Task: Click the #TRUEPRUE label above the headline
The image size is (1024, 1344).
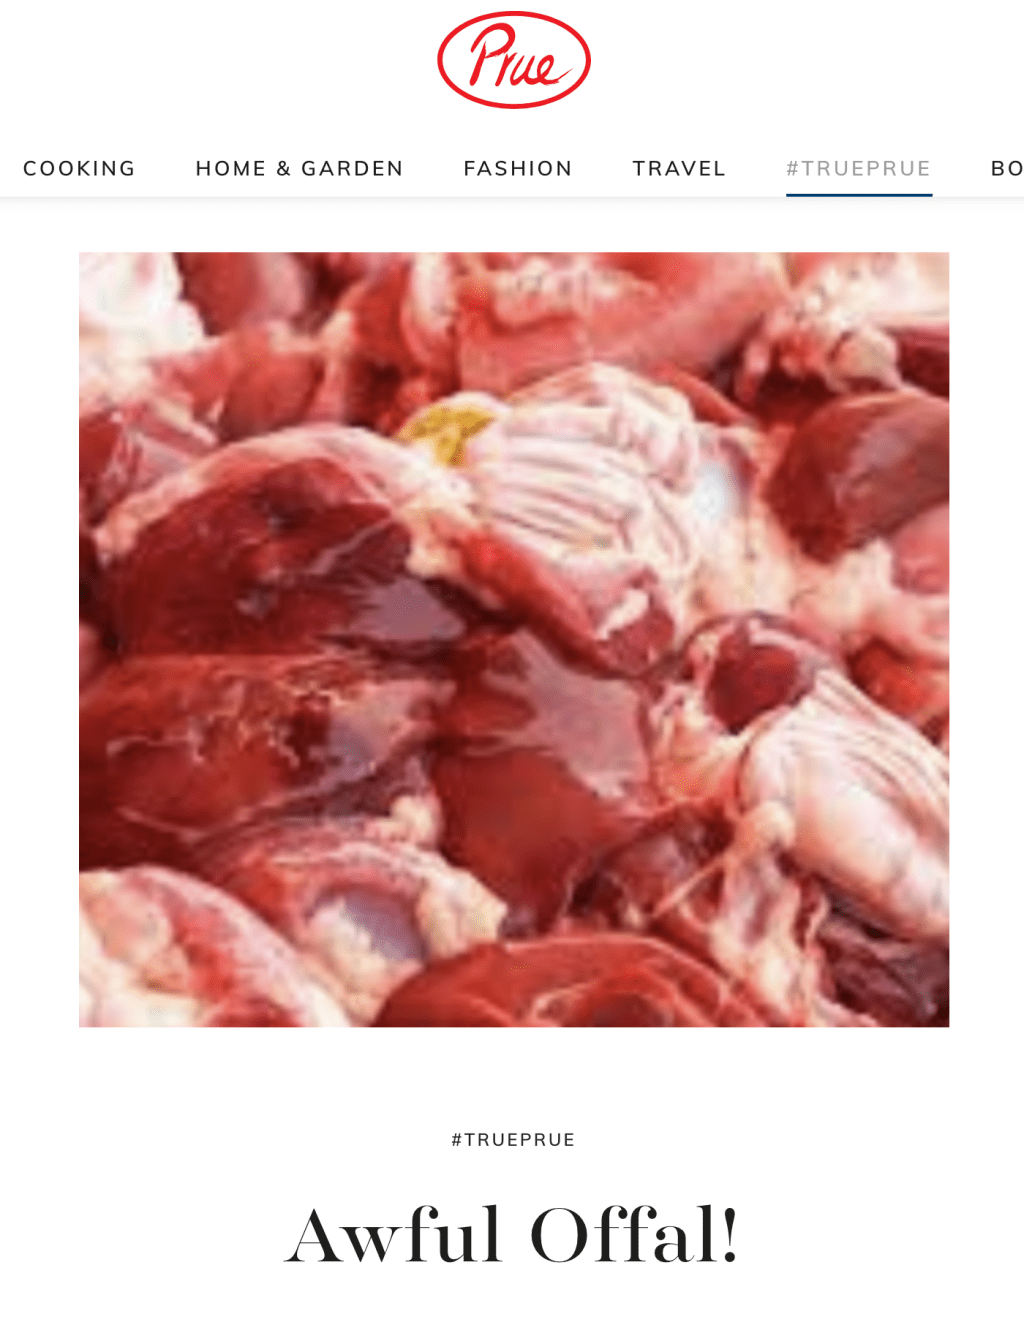Action: (513, 1140)
